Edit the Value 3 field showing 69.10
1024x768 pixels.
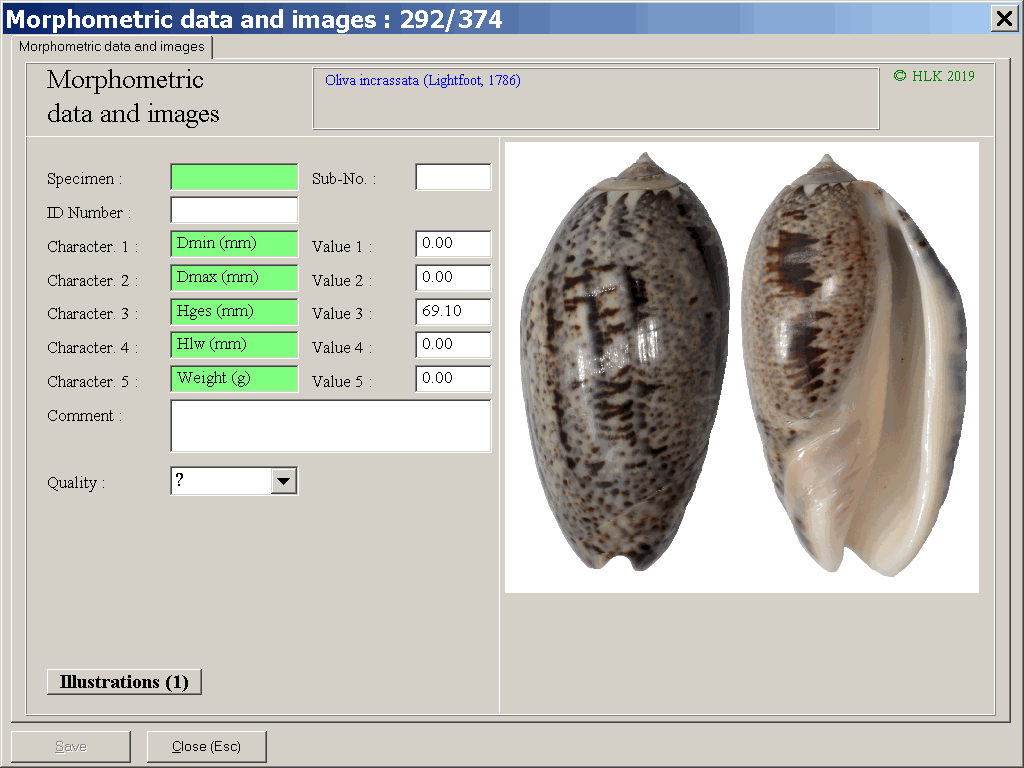tap(453, 312)
